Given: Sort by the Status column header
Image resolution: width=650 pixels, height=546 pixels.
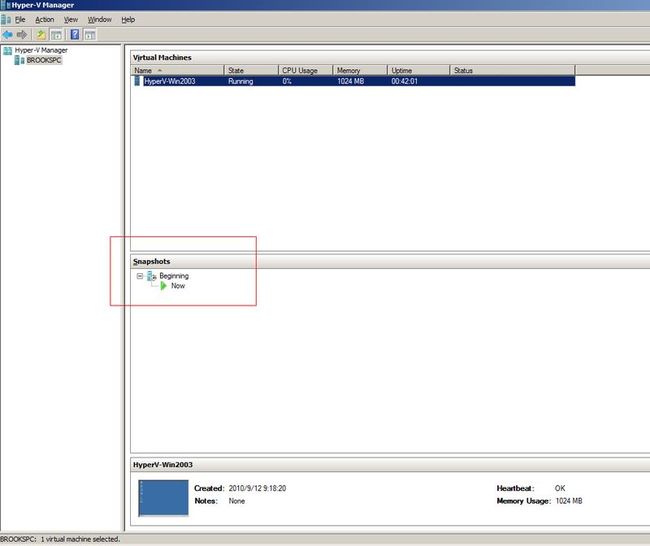Looking at the screenshot, I should [x=512, y=70].
